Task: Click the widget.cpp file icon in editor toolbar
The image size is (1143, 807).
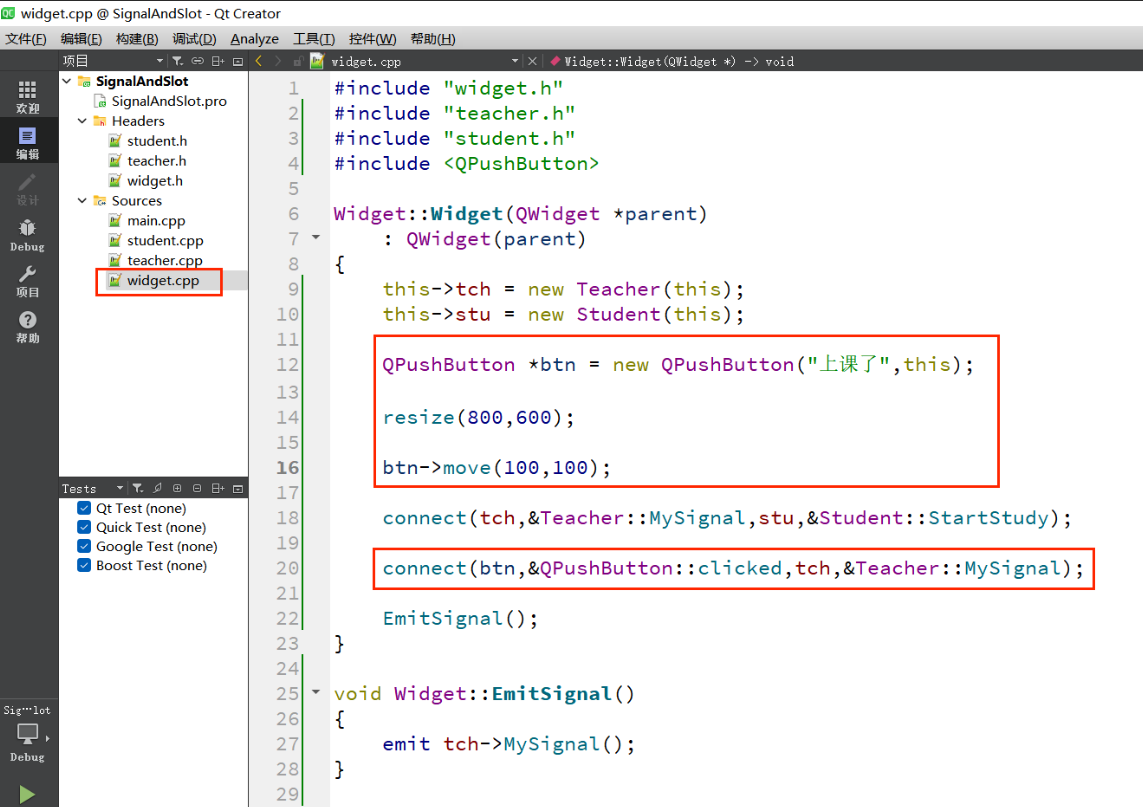Action: (x=317, y=61)
